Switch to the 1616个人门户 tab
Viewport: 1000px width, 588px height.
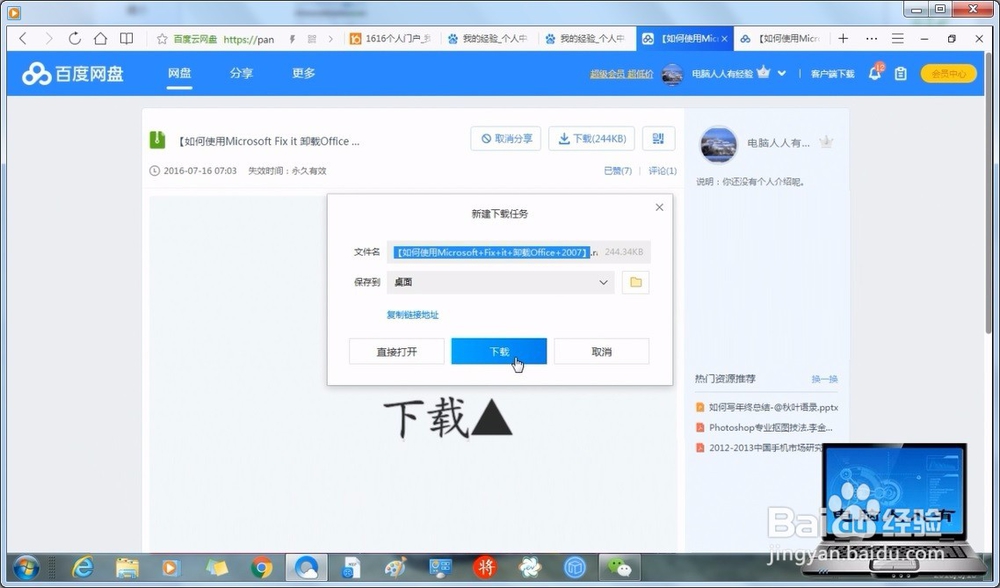tap(392, 39)
